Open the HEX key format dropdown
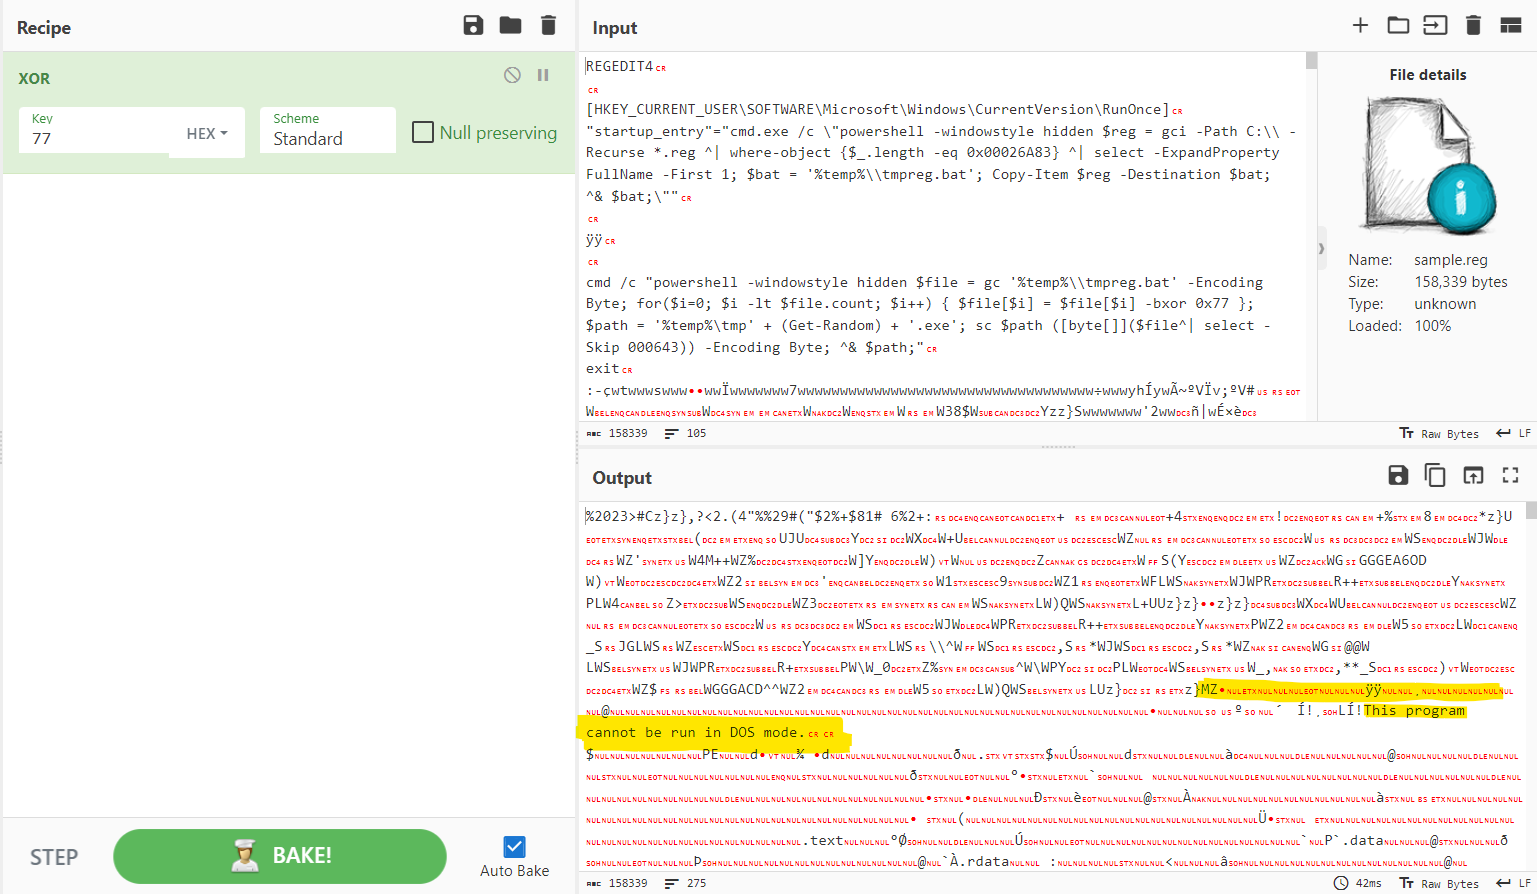 [x=207, y=133]
